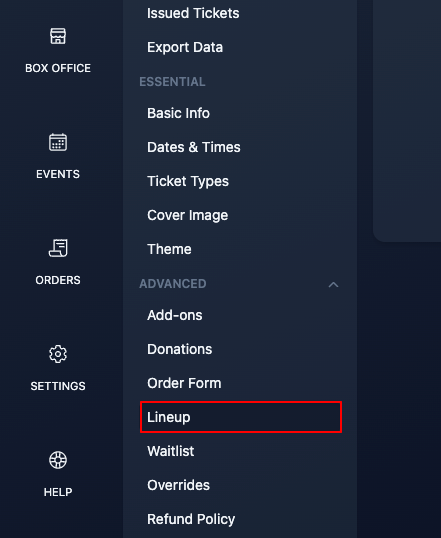Viewport: 441px width, 538px height.
Task: Open the Events calendar icon
Action: pyautogui.click(x=58, y=142)
